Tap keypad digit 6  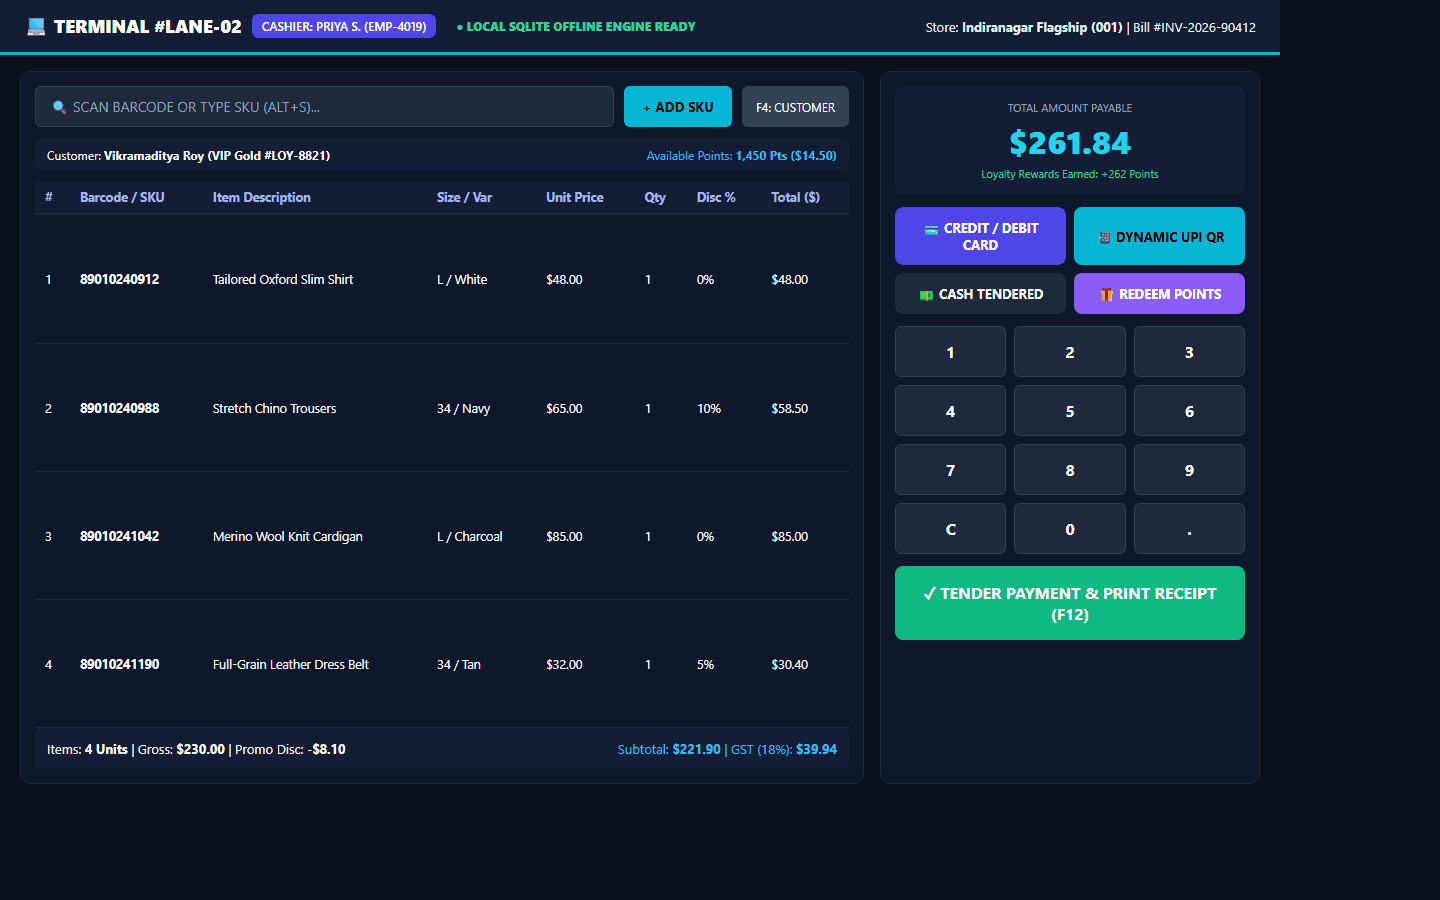coord(1189,411)
